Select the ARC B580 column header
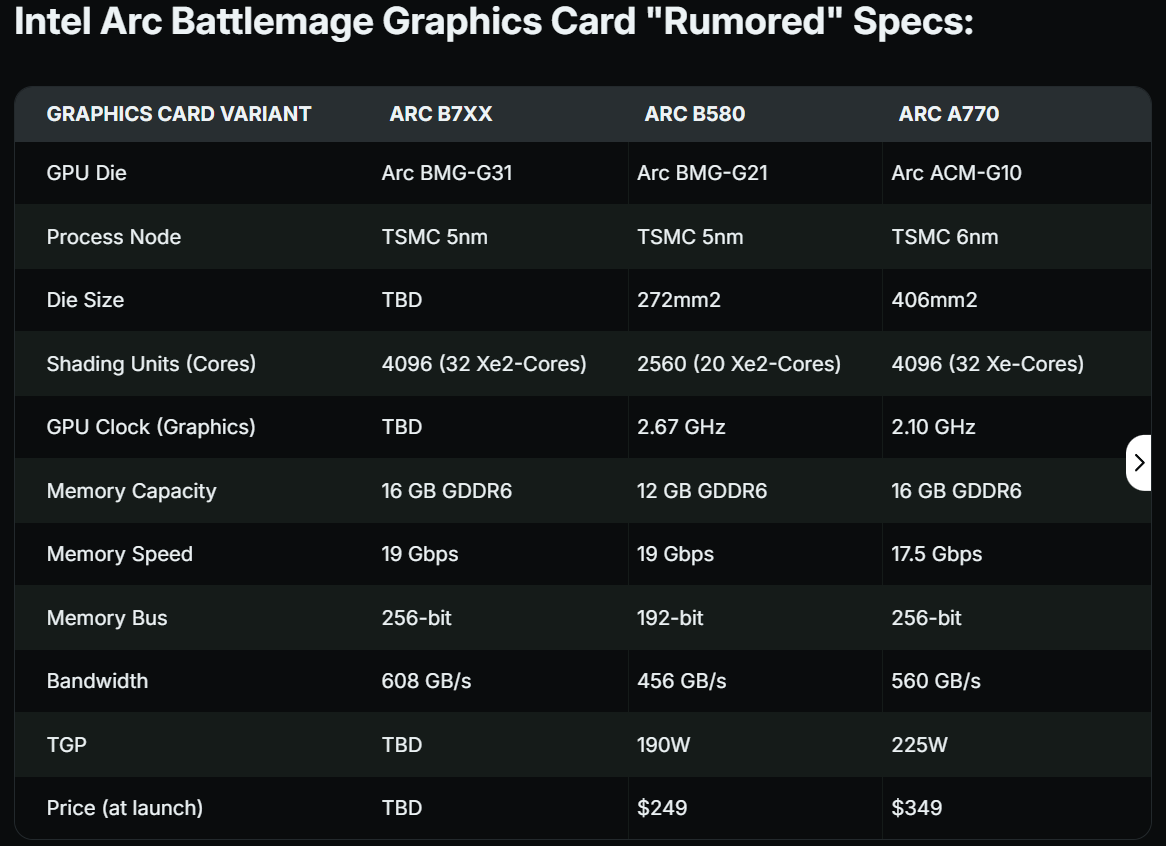The width and height of the screenshot is (1166, 846). (695, 114)
